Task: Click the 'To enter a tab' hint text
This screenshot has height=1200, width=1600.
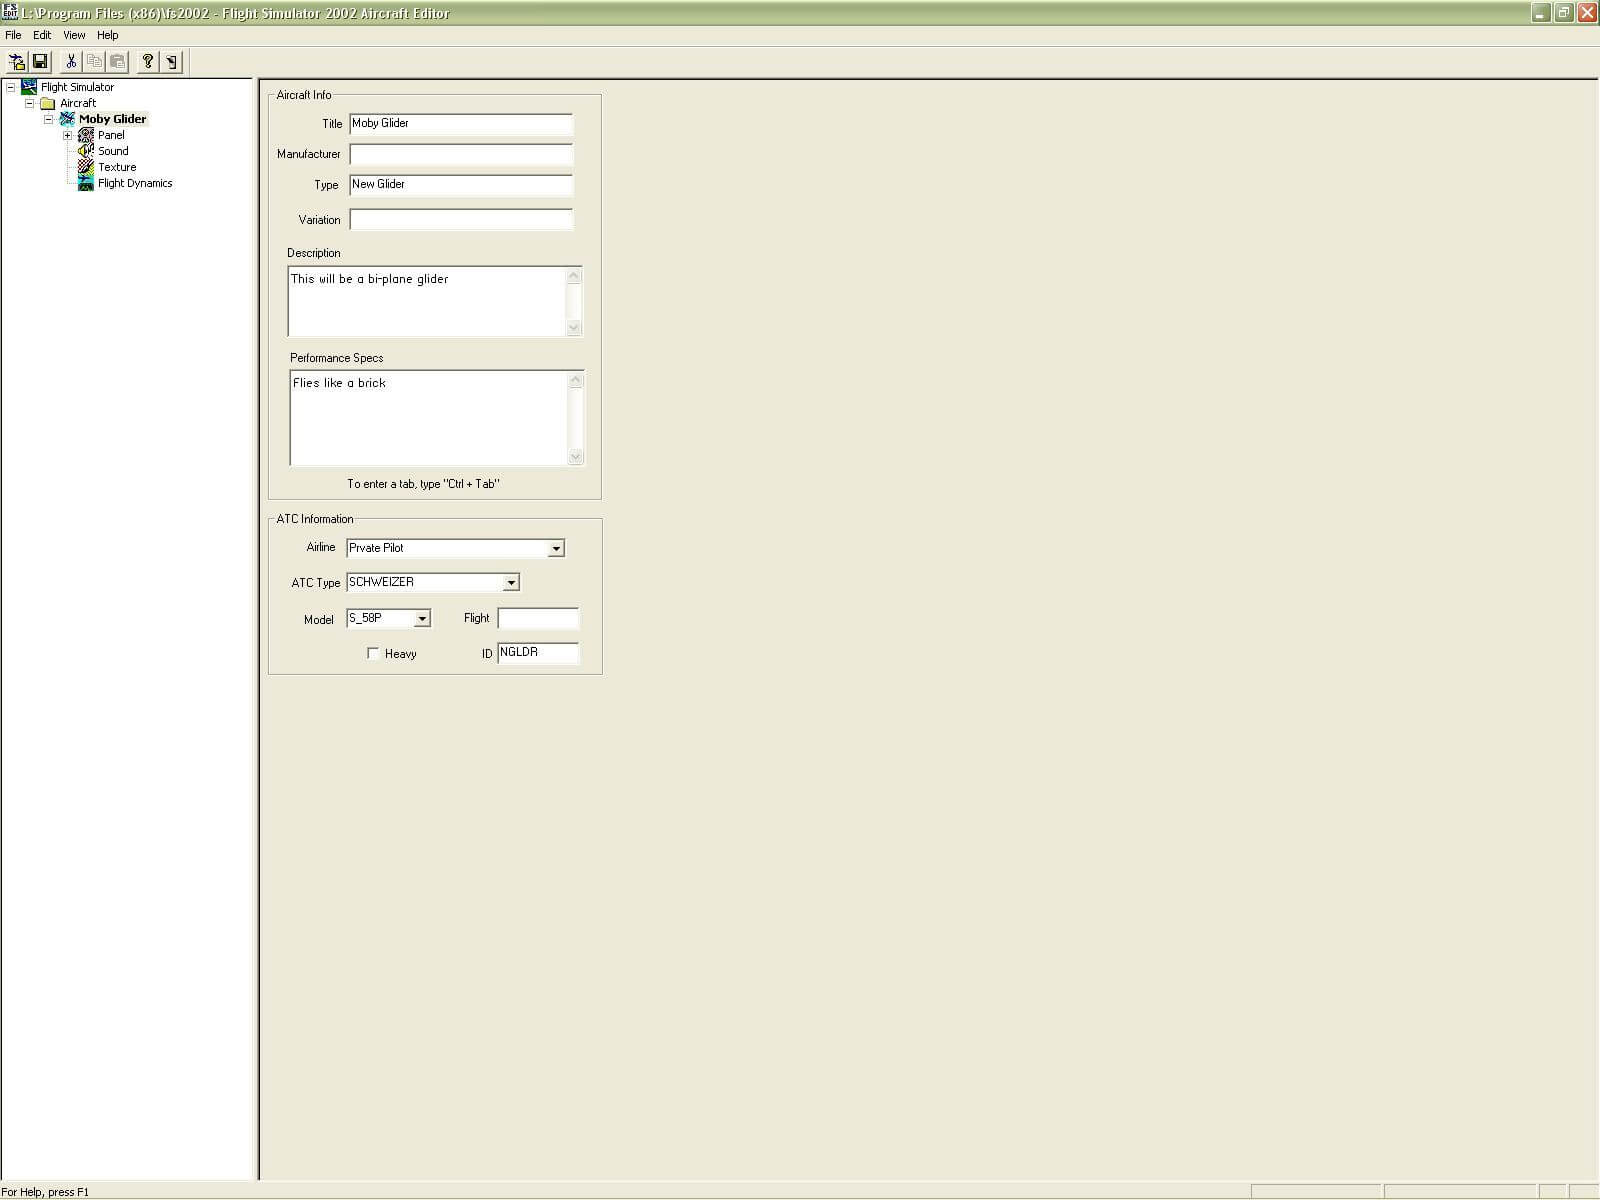Action: click(x=423, y=484)
